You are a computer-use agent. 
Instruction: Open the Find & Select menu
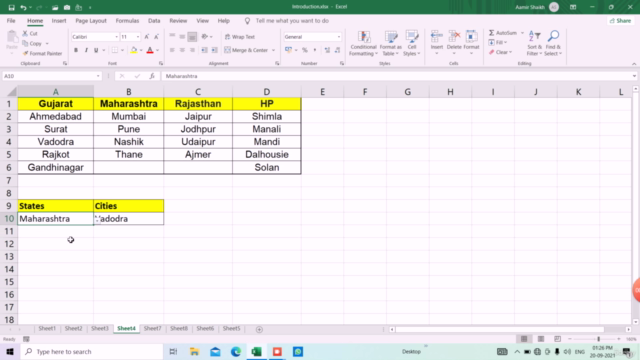tap(553, 43)
